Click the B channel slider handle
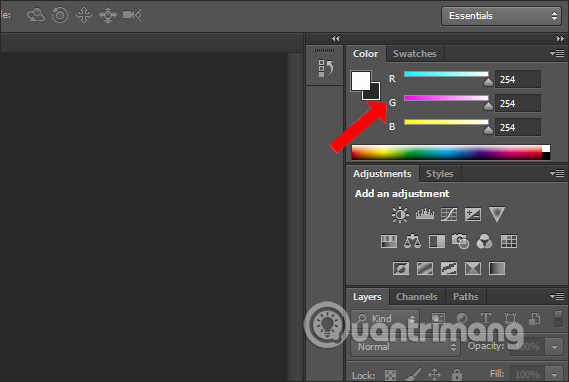 coord(488,130)
